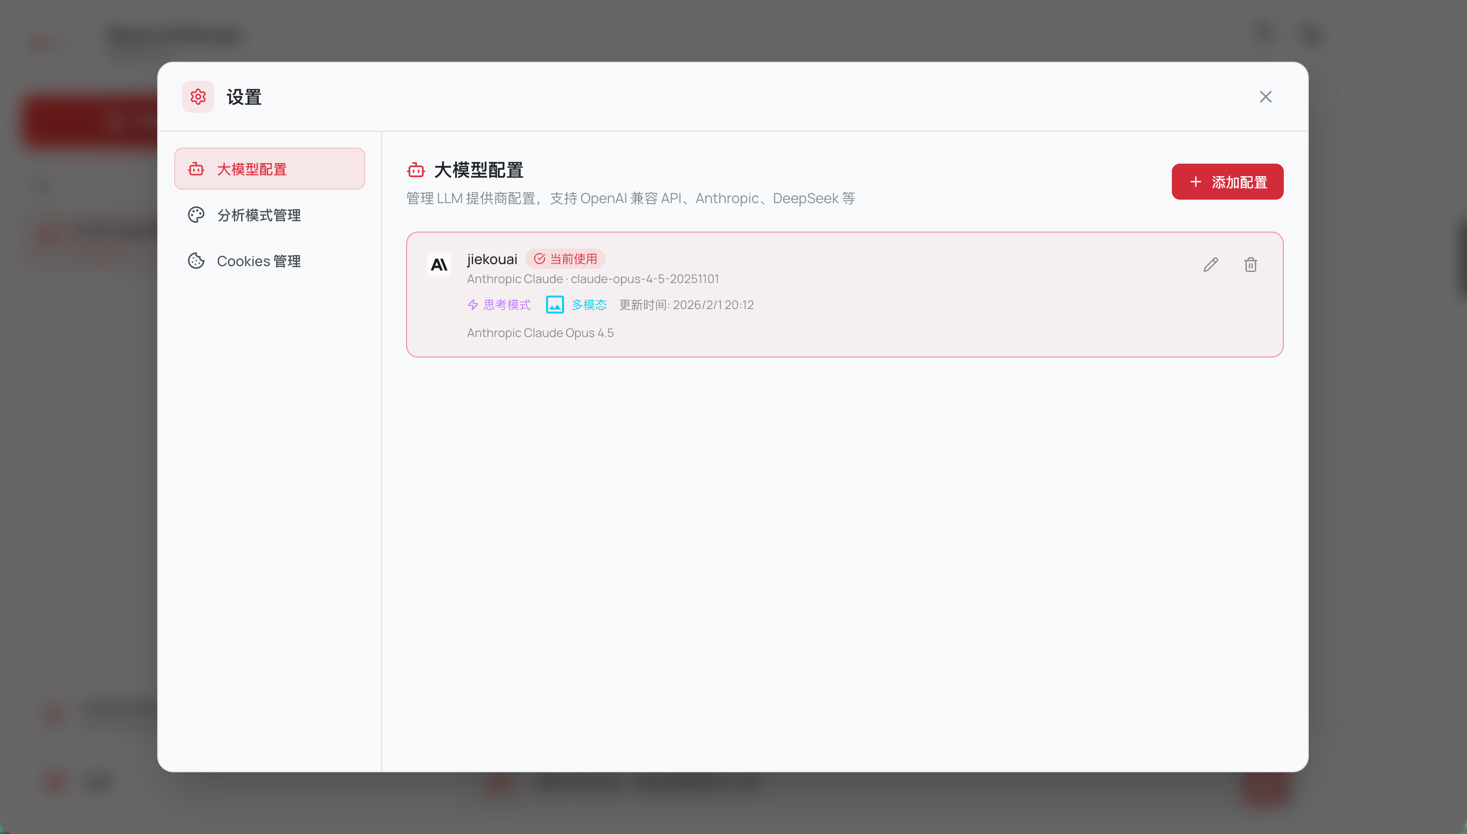Open the 大模型配置 sidebar tab
1467x834 pixels.
pos(269,169)
